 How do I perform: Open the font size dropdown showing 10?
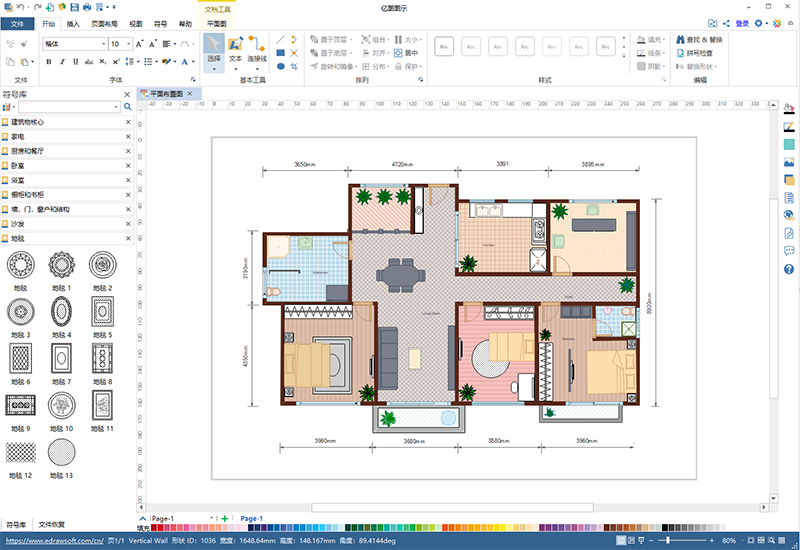(128, 44)
